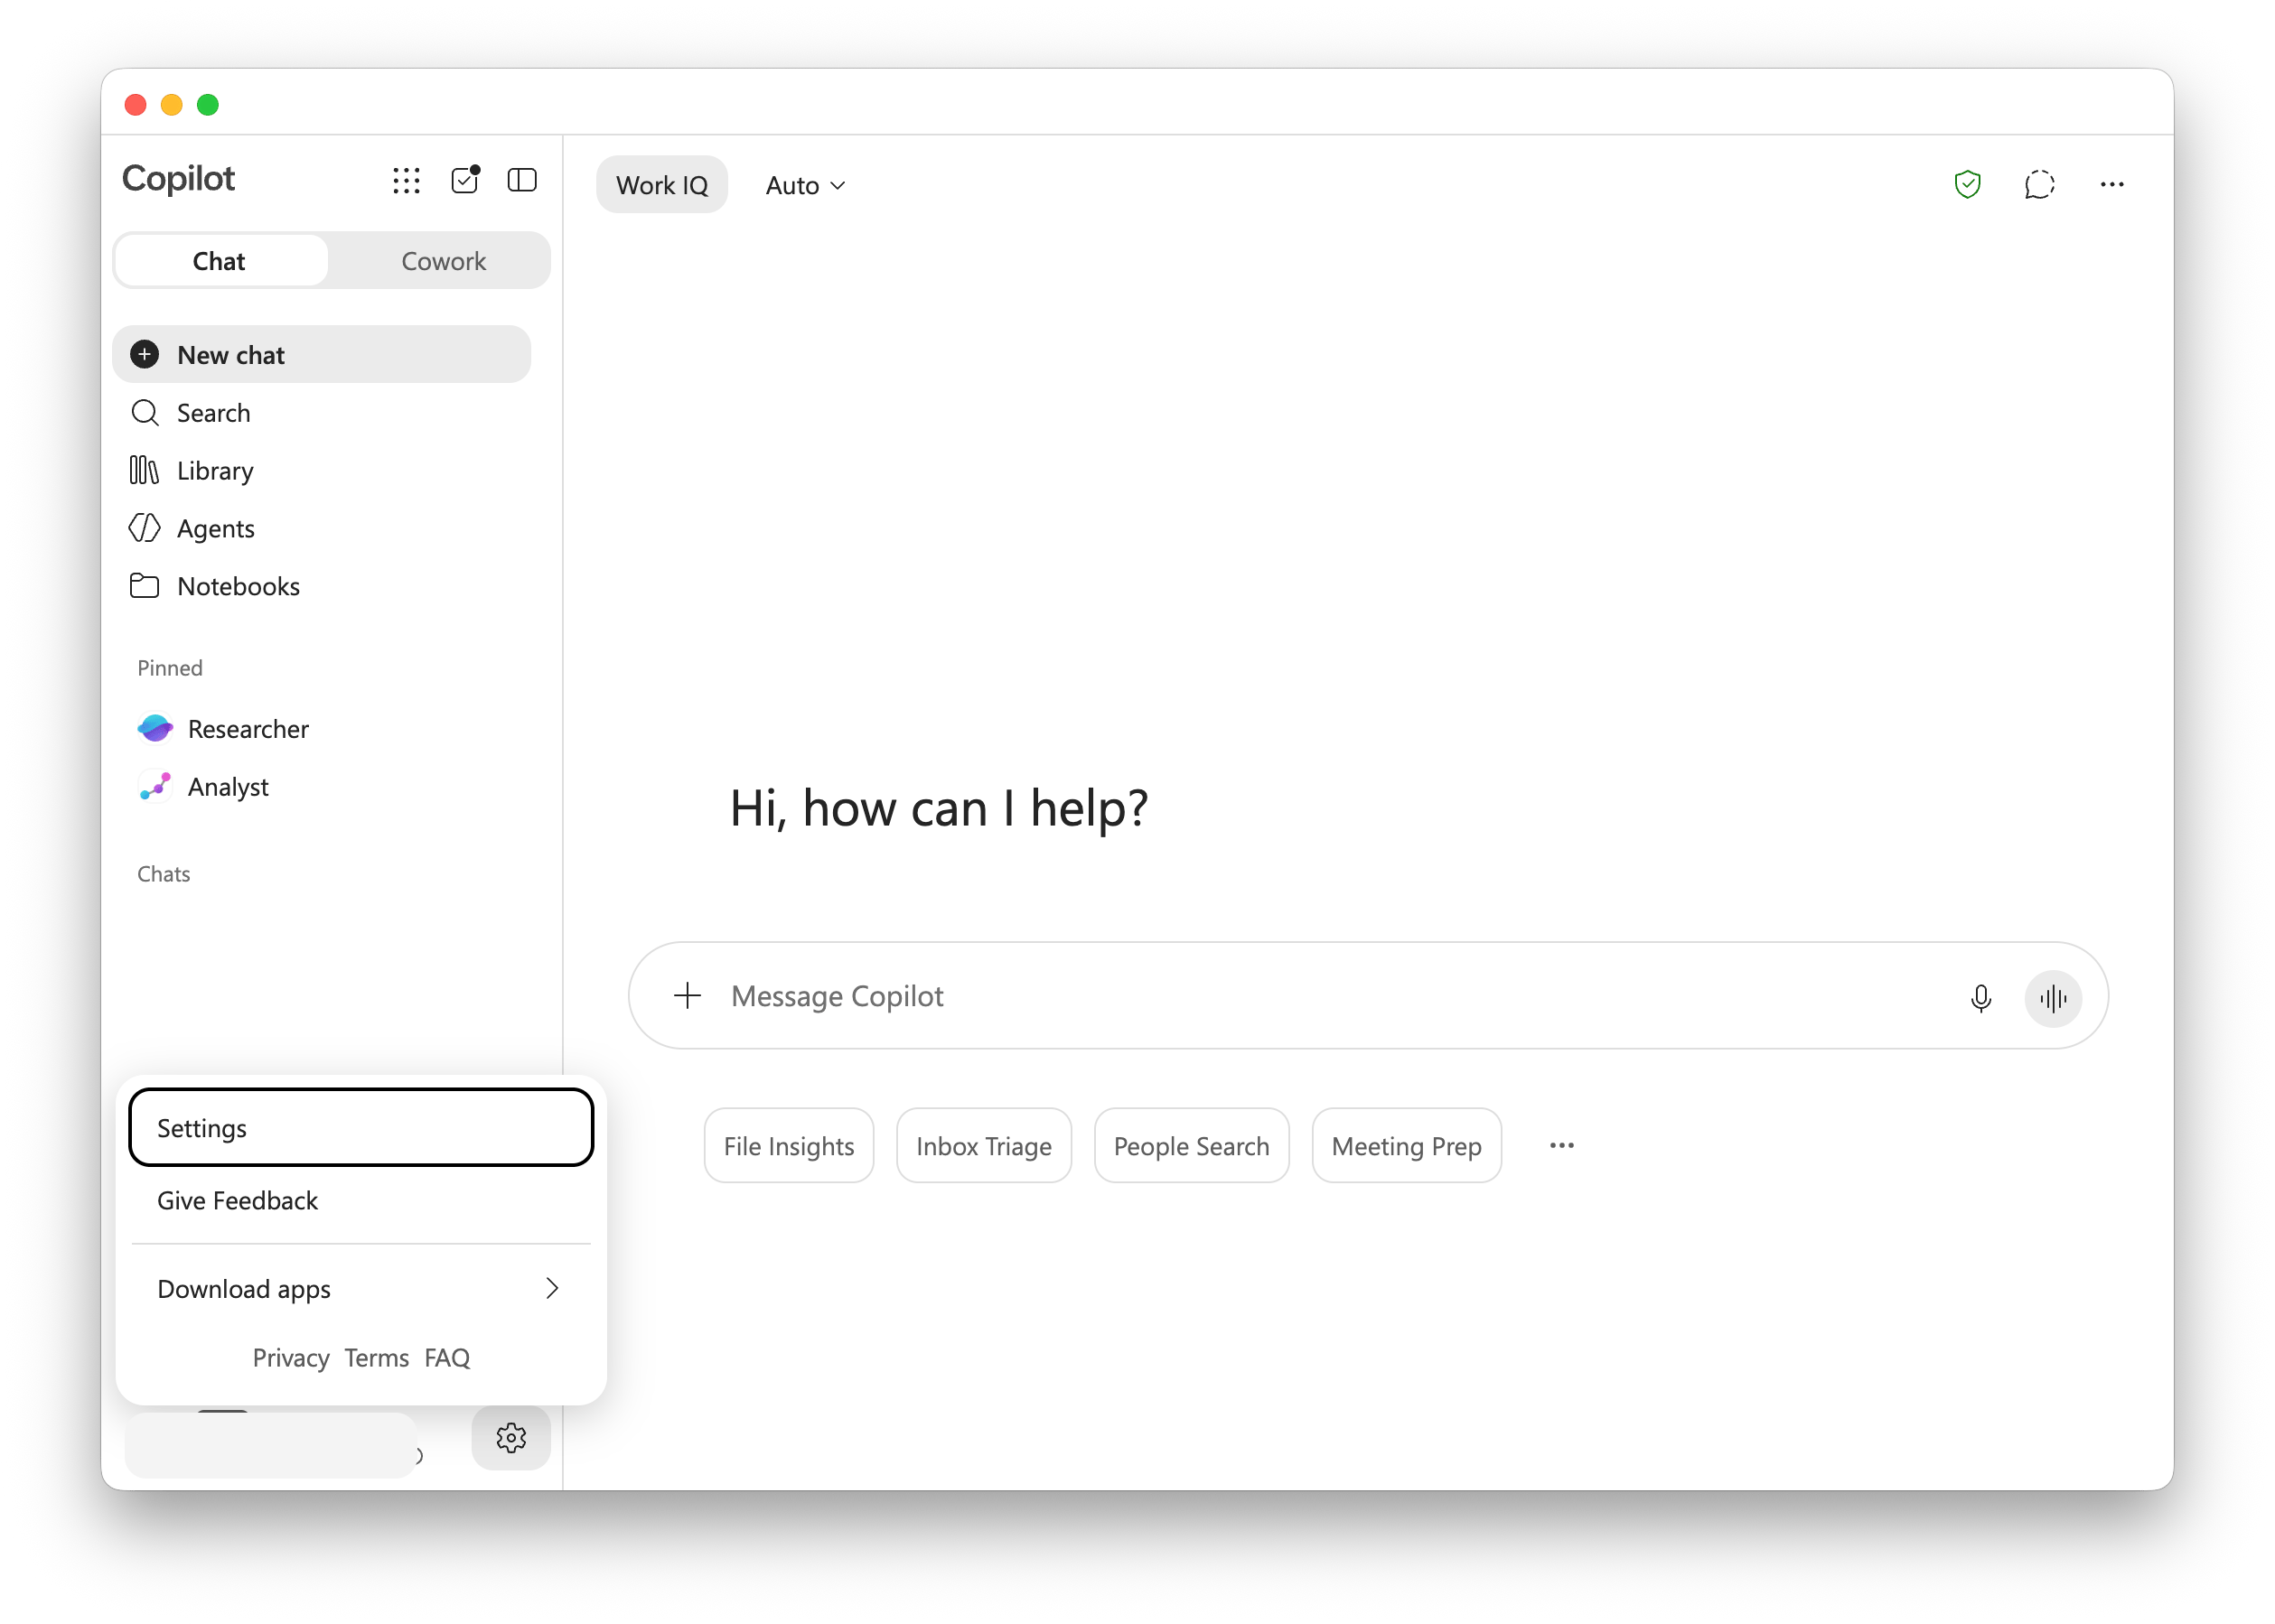Start voice mode waveform button

tap(2053, 998)
